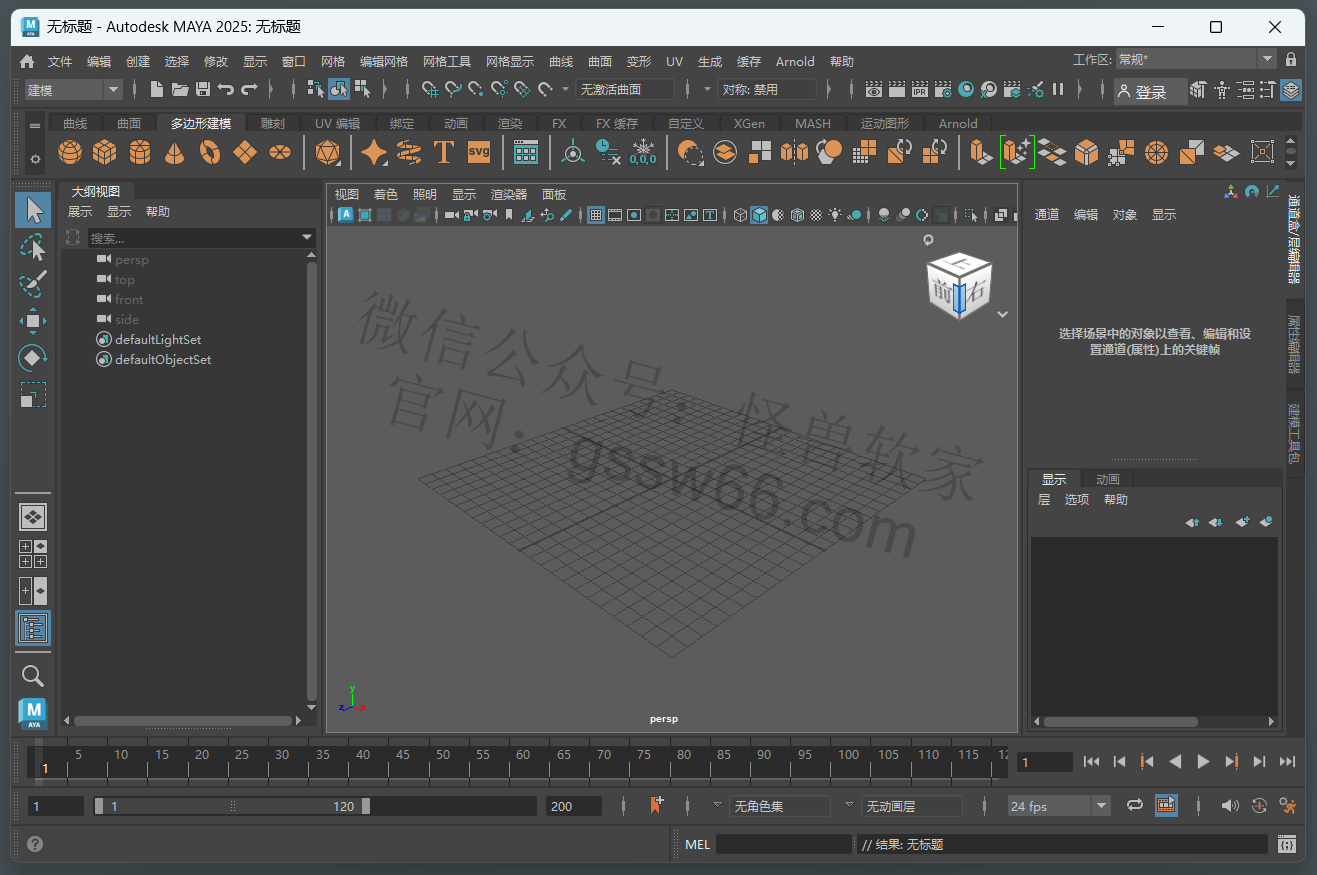
Task: Switch to the 雕刻 shelf tab
Action: 272,123
